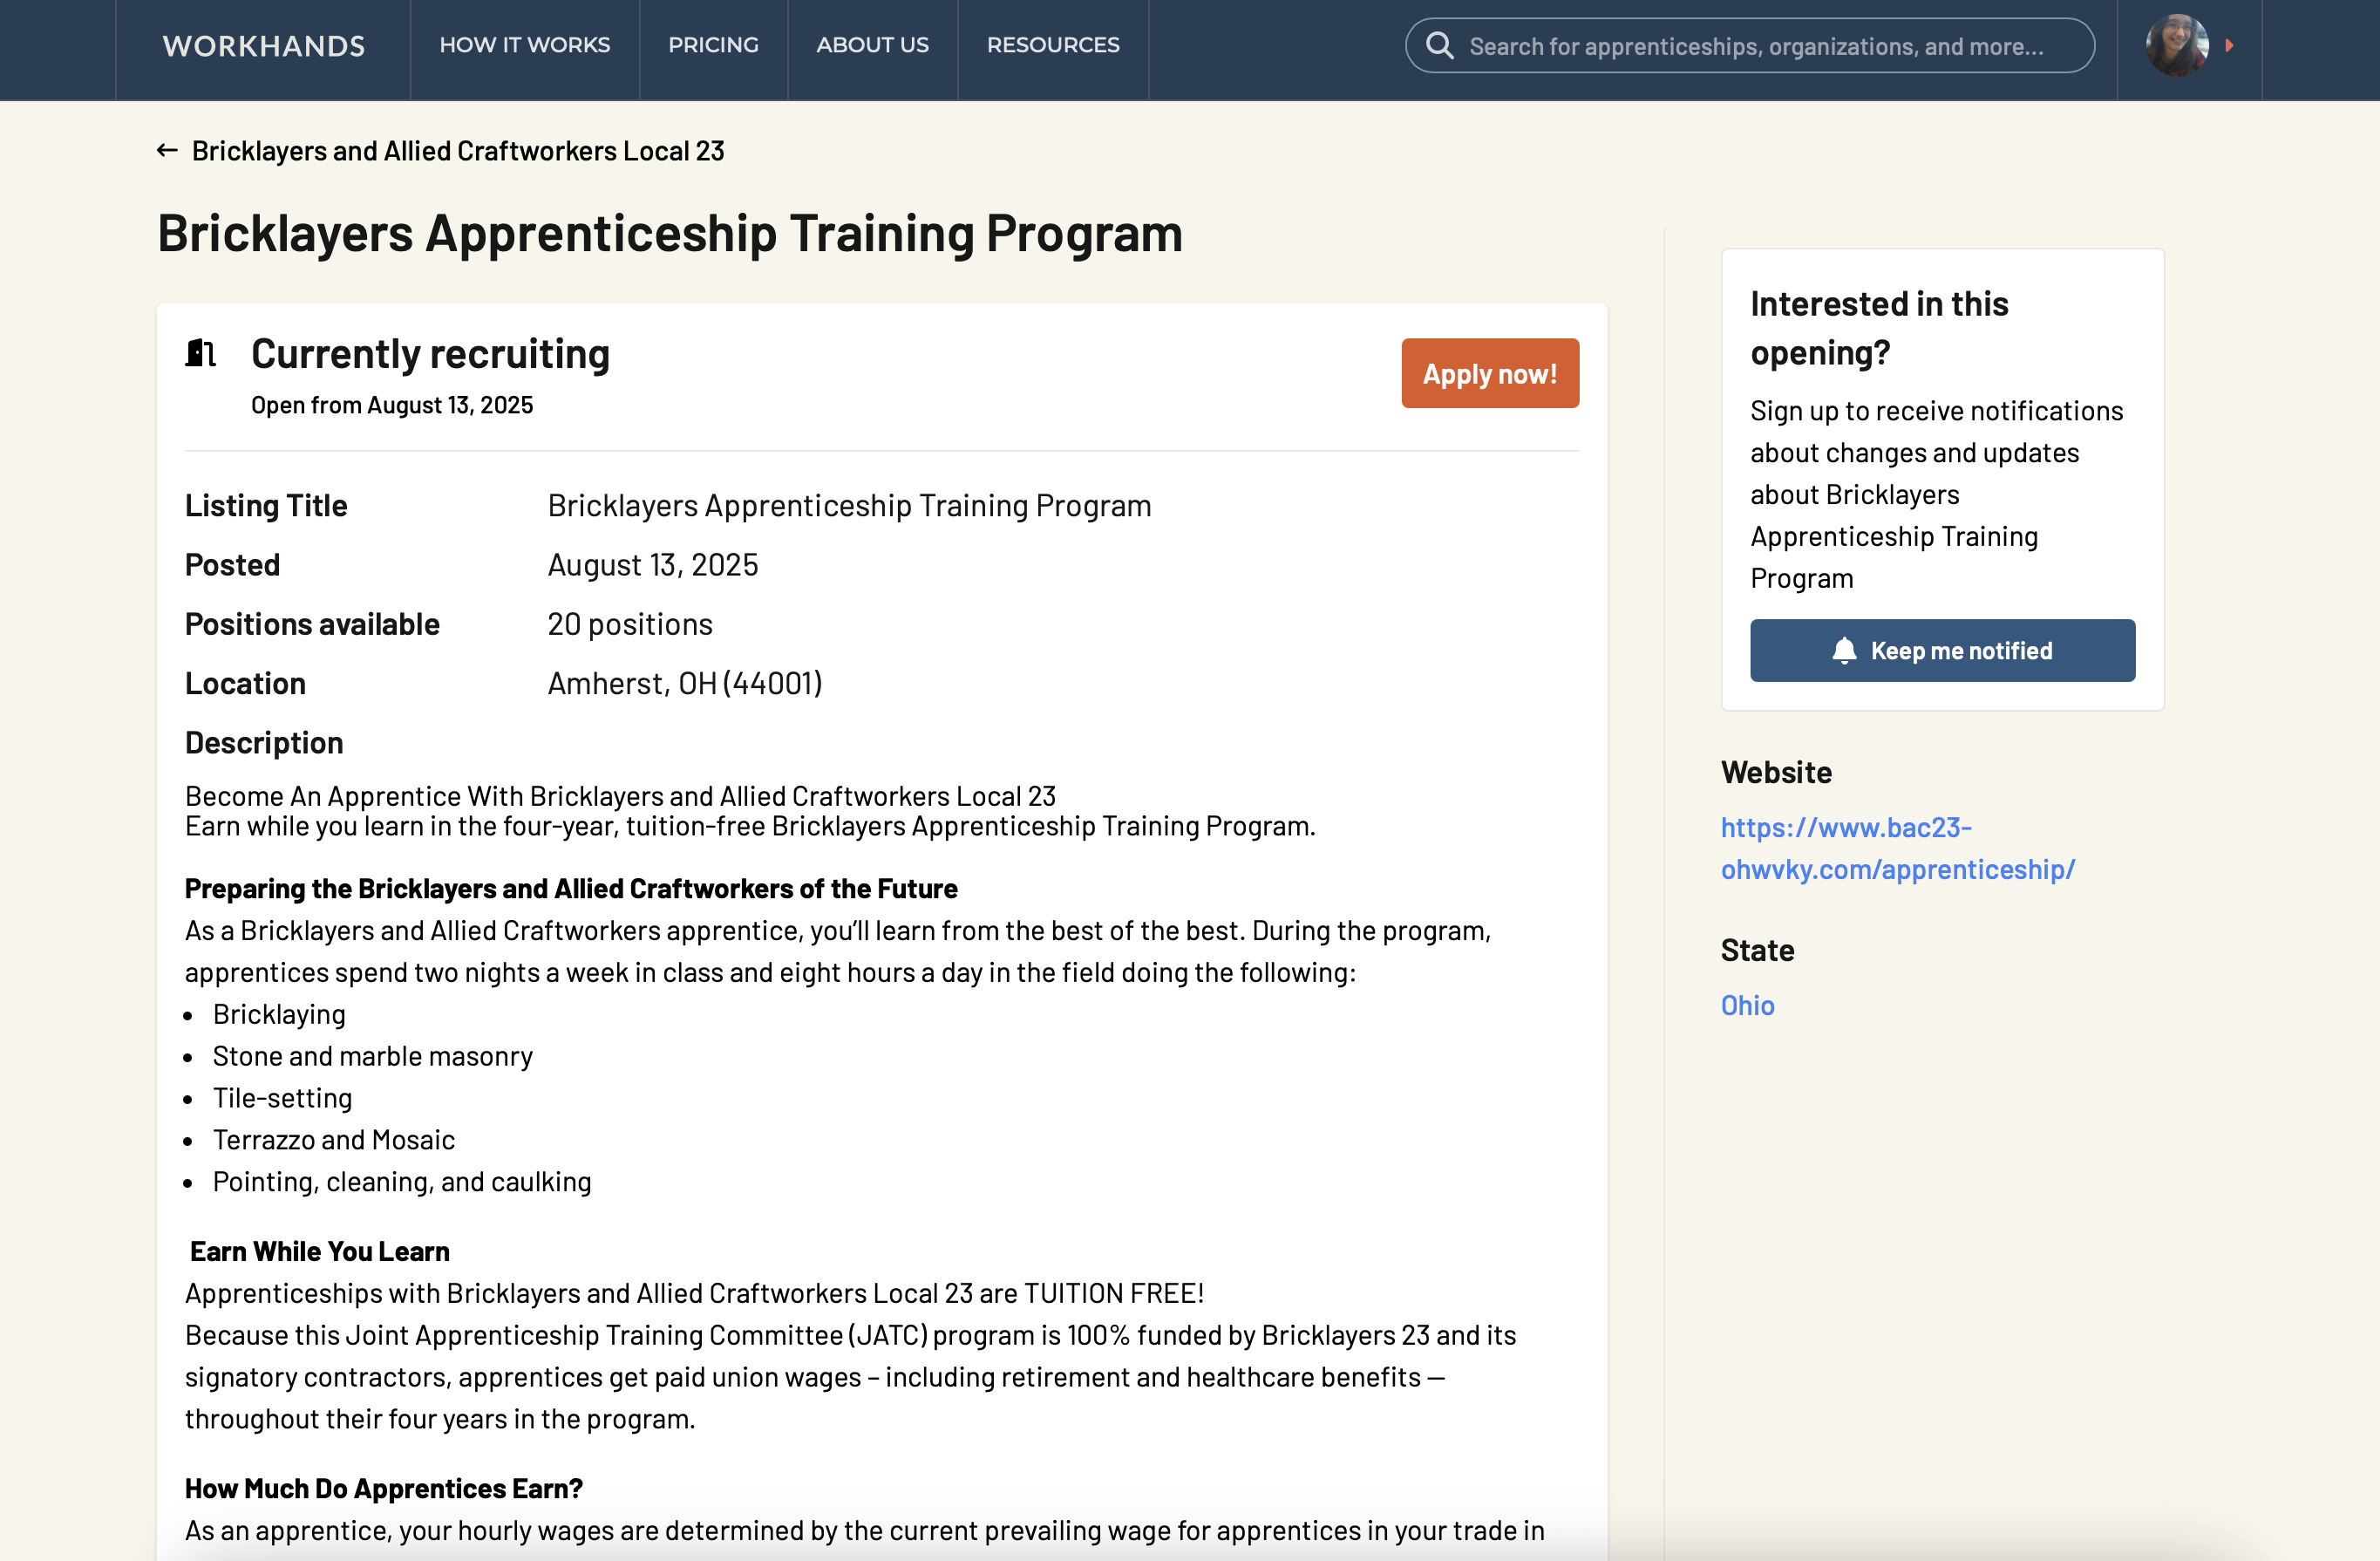Click the Listing Title label
Viewport: 2380px width, 1561px height.
pyautogui.click(x=266, y=506)
